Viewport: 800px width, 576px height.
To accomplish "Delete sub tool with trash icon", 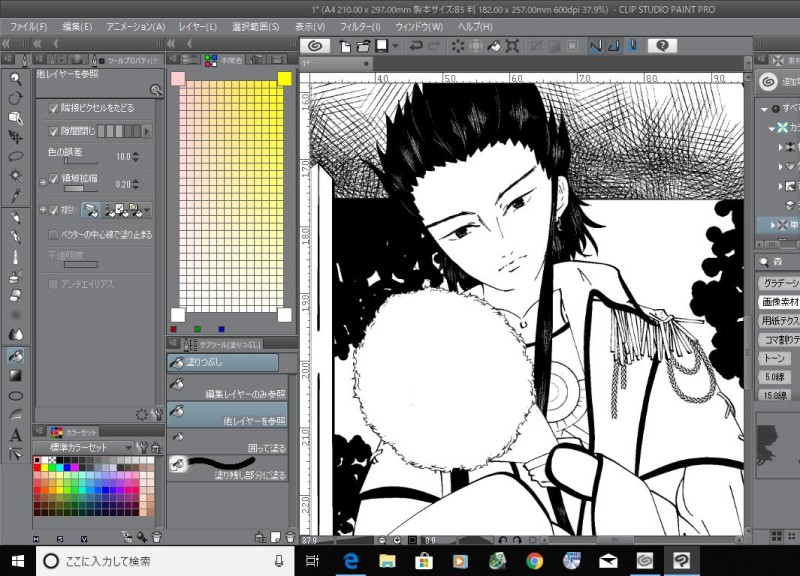I will click(x=290, y=537).
